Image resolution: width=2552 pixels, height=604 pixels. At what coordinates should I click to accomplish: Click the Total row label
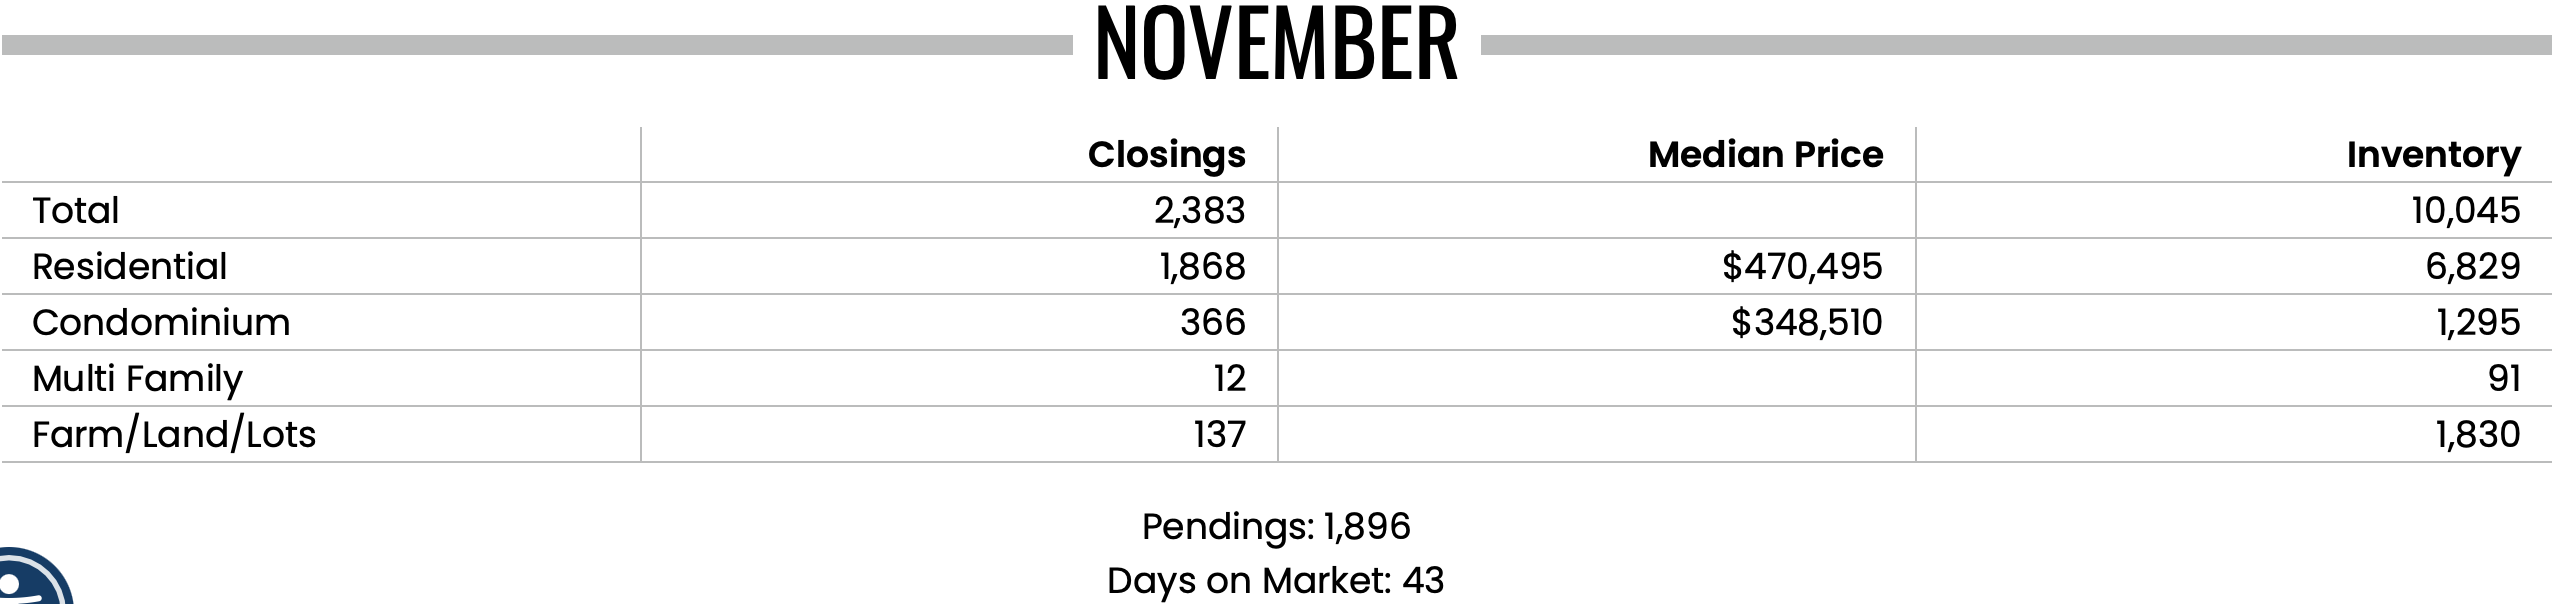75,210
